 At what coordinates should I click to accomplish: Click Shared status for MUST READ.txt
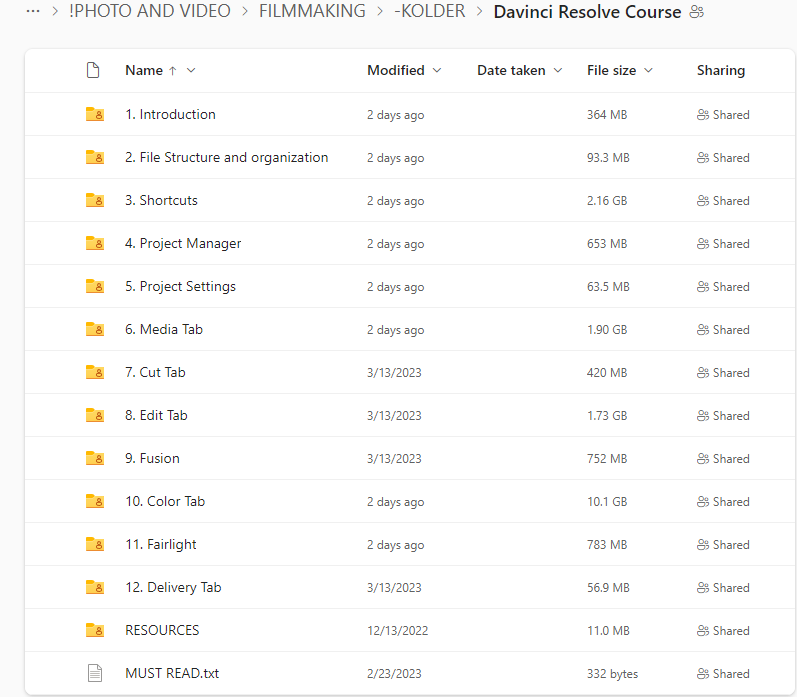click(x=723, y=674)
